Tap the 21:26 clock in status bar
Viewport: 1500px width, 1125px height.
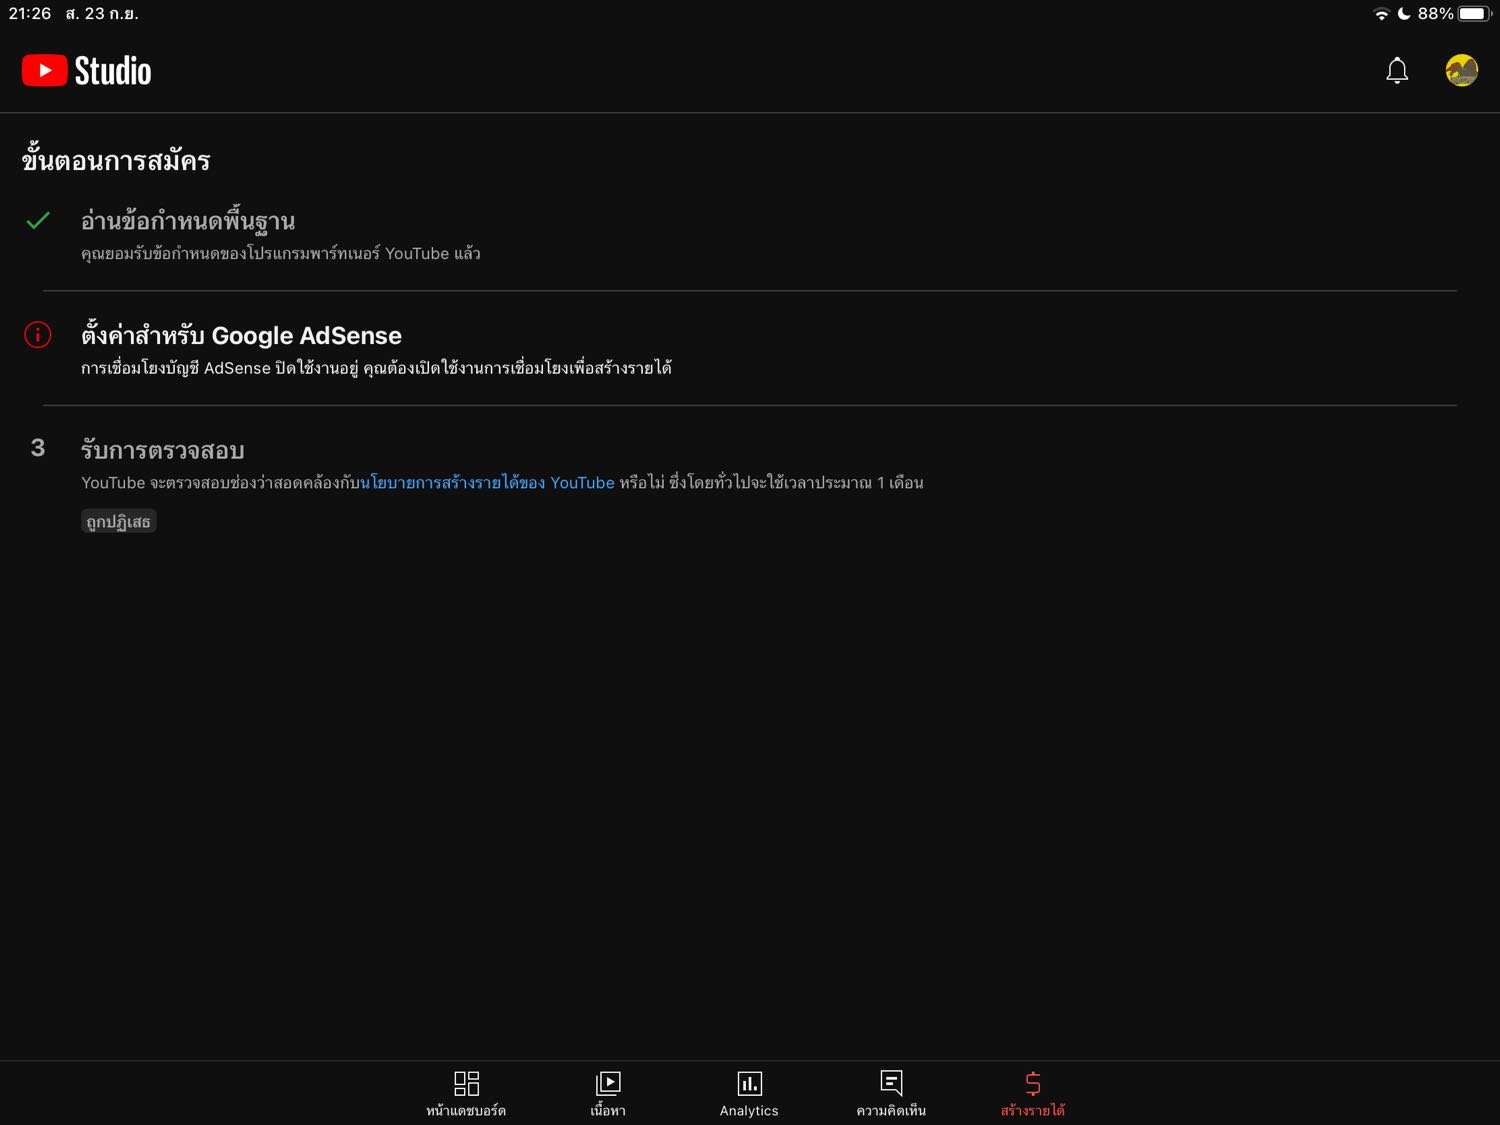point(30,14)
